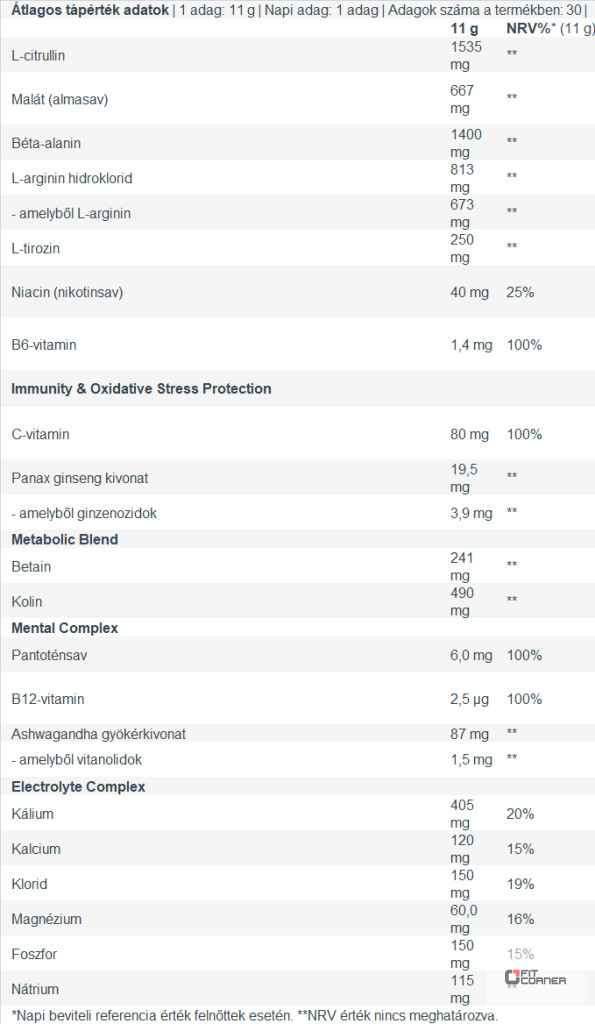Click the footnote about Napi beviteli referencia
This screenshot has width=595, height=1024.
pos(255,1016)
